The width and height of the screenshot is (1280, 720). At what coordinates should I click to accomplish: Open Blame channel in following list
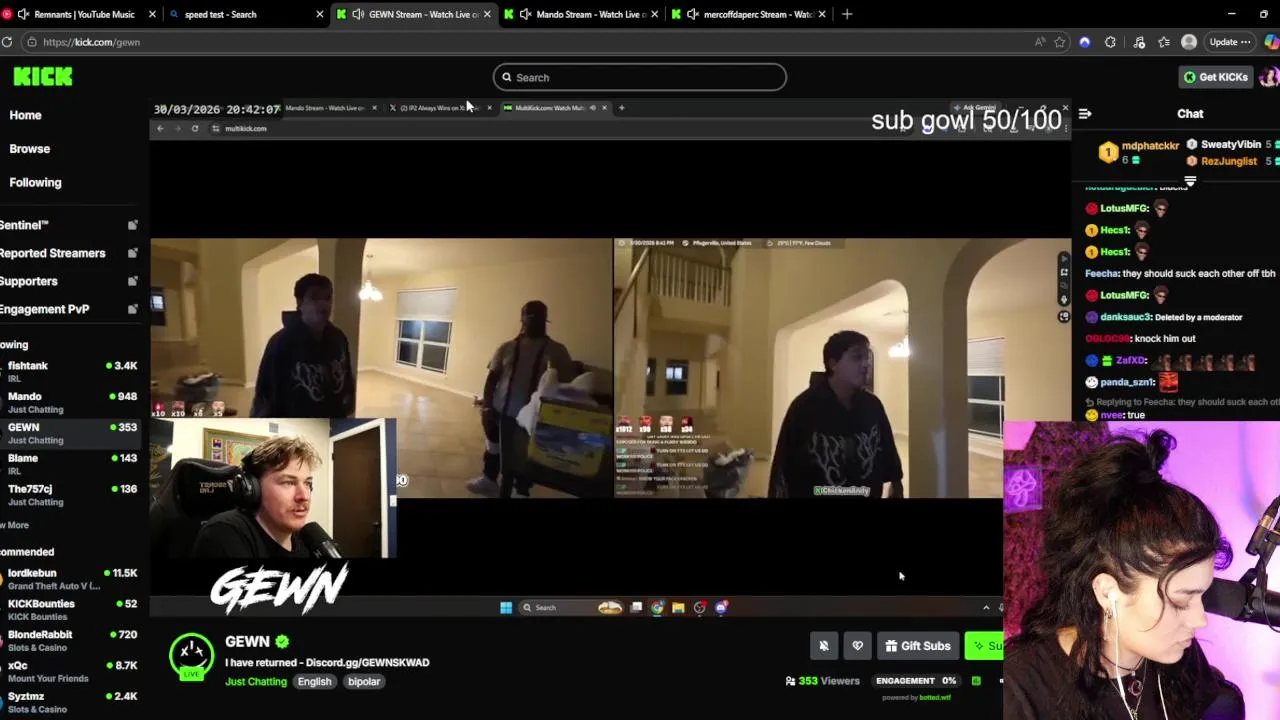[x=70, y=465]
